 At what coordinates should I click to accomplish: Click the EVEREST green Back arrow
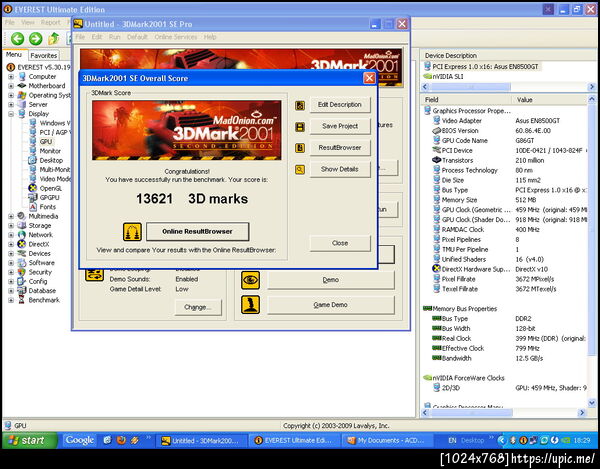(17, 39)
